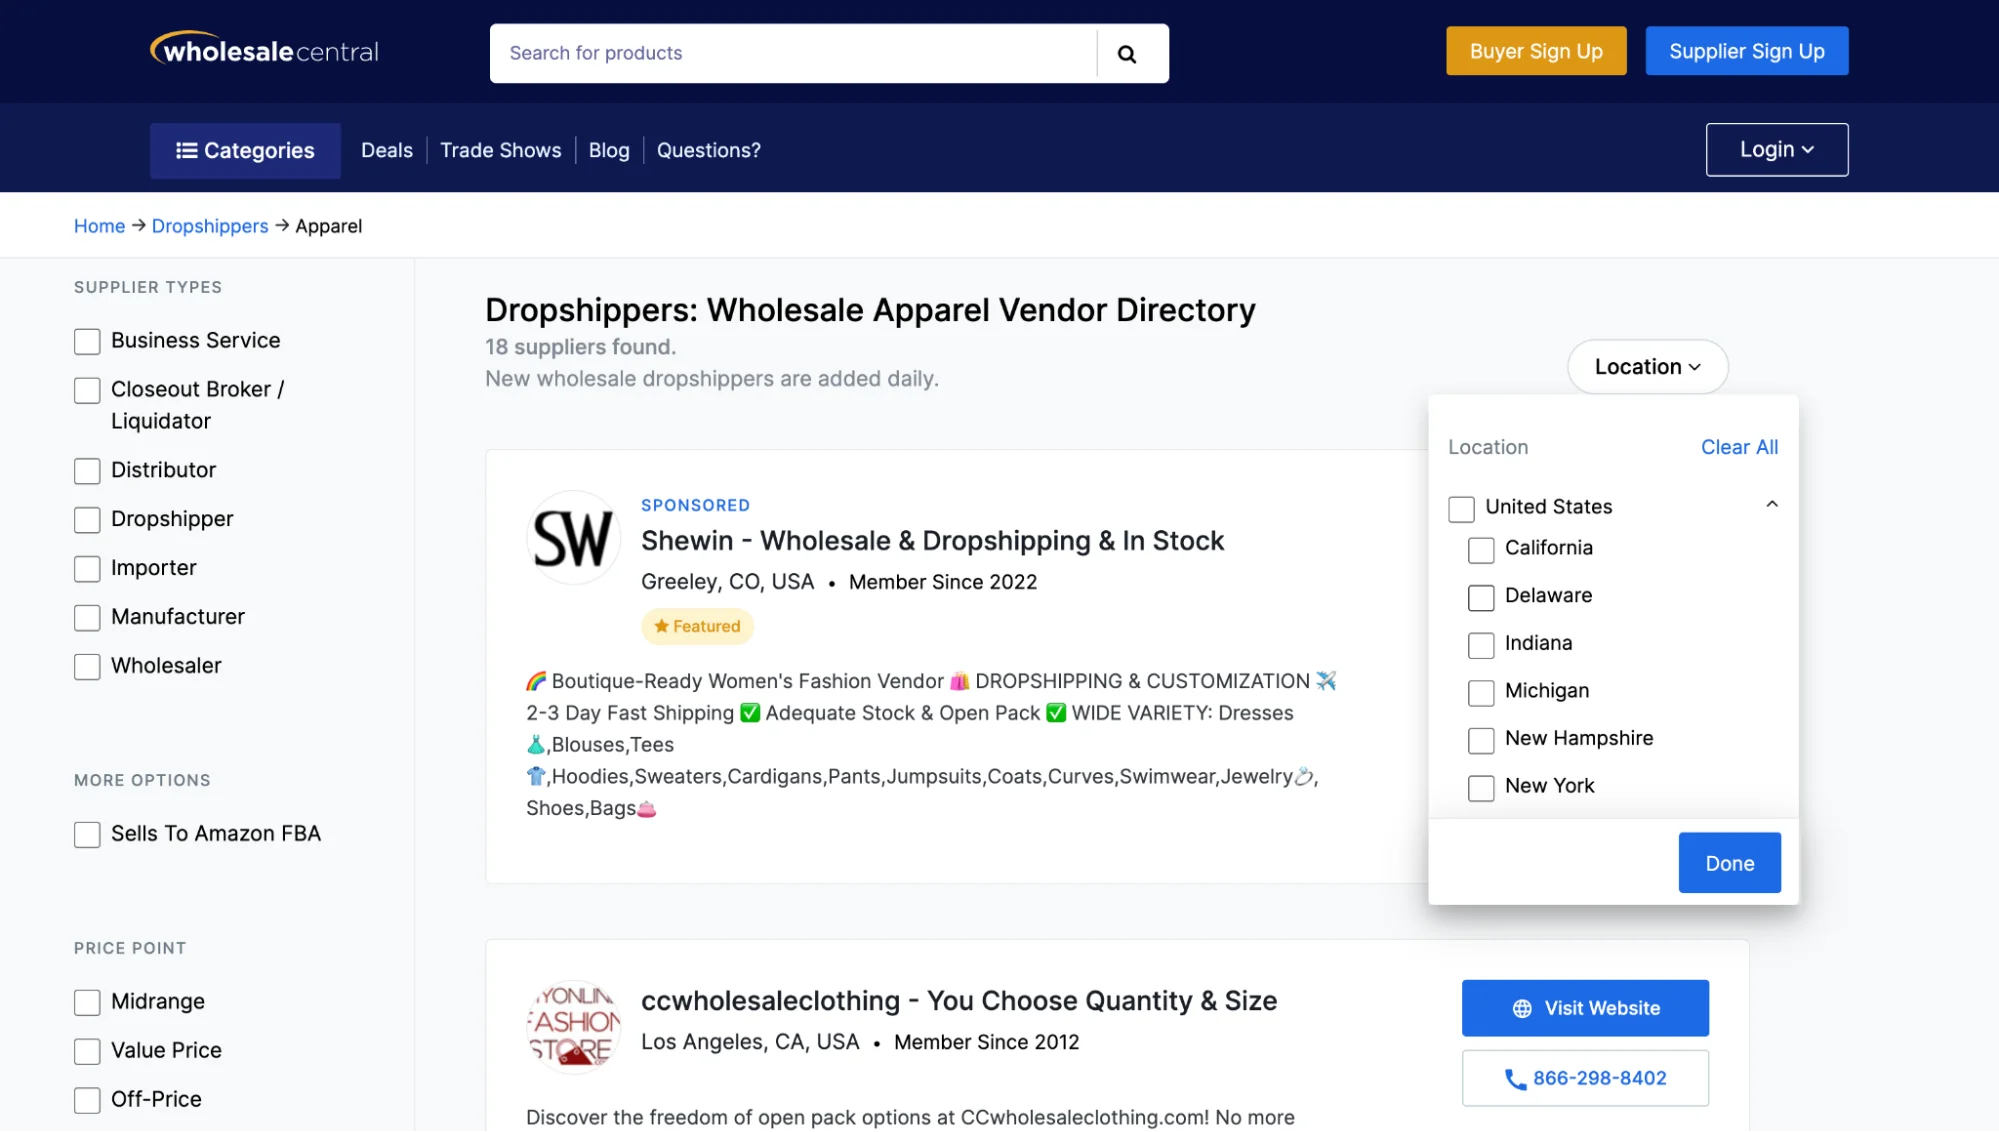Check the California location checkbox

tap(1481, 549)
